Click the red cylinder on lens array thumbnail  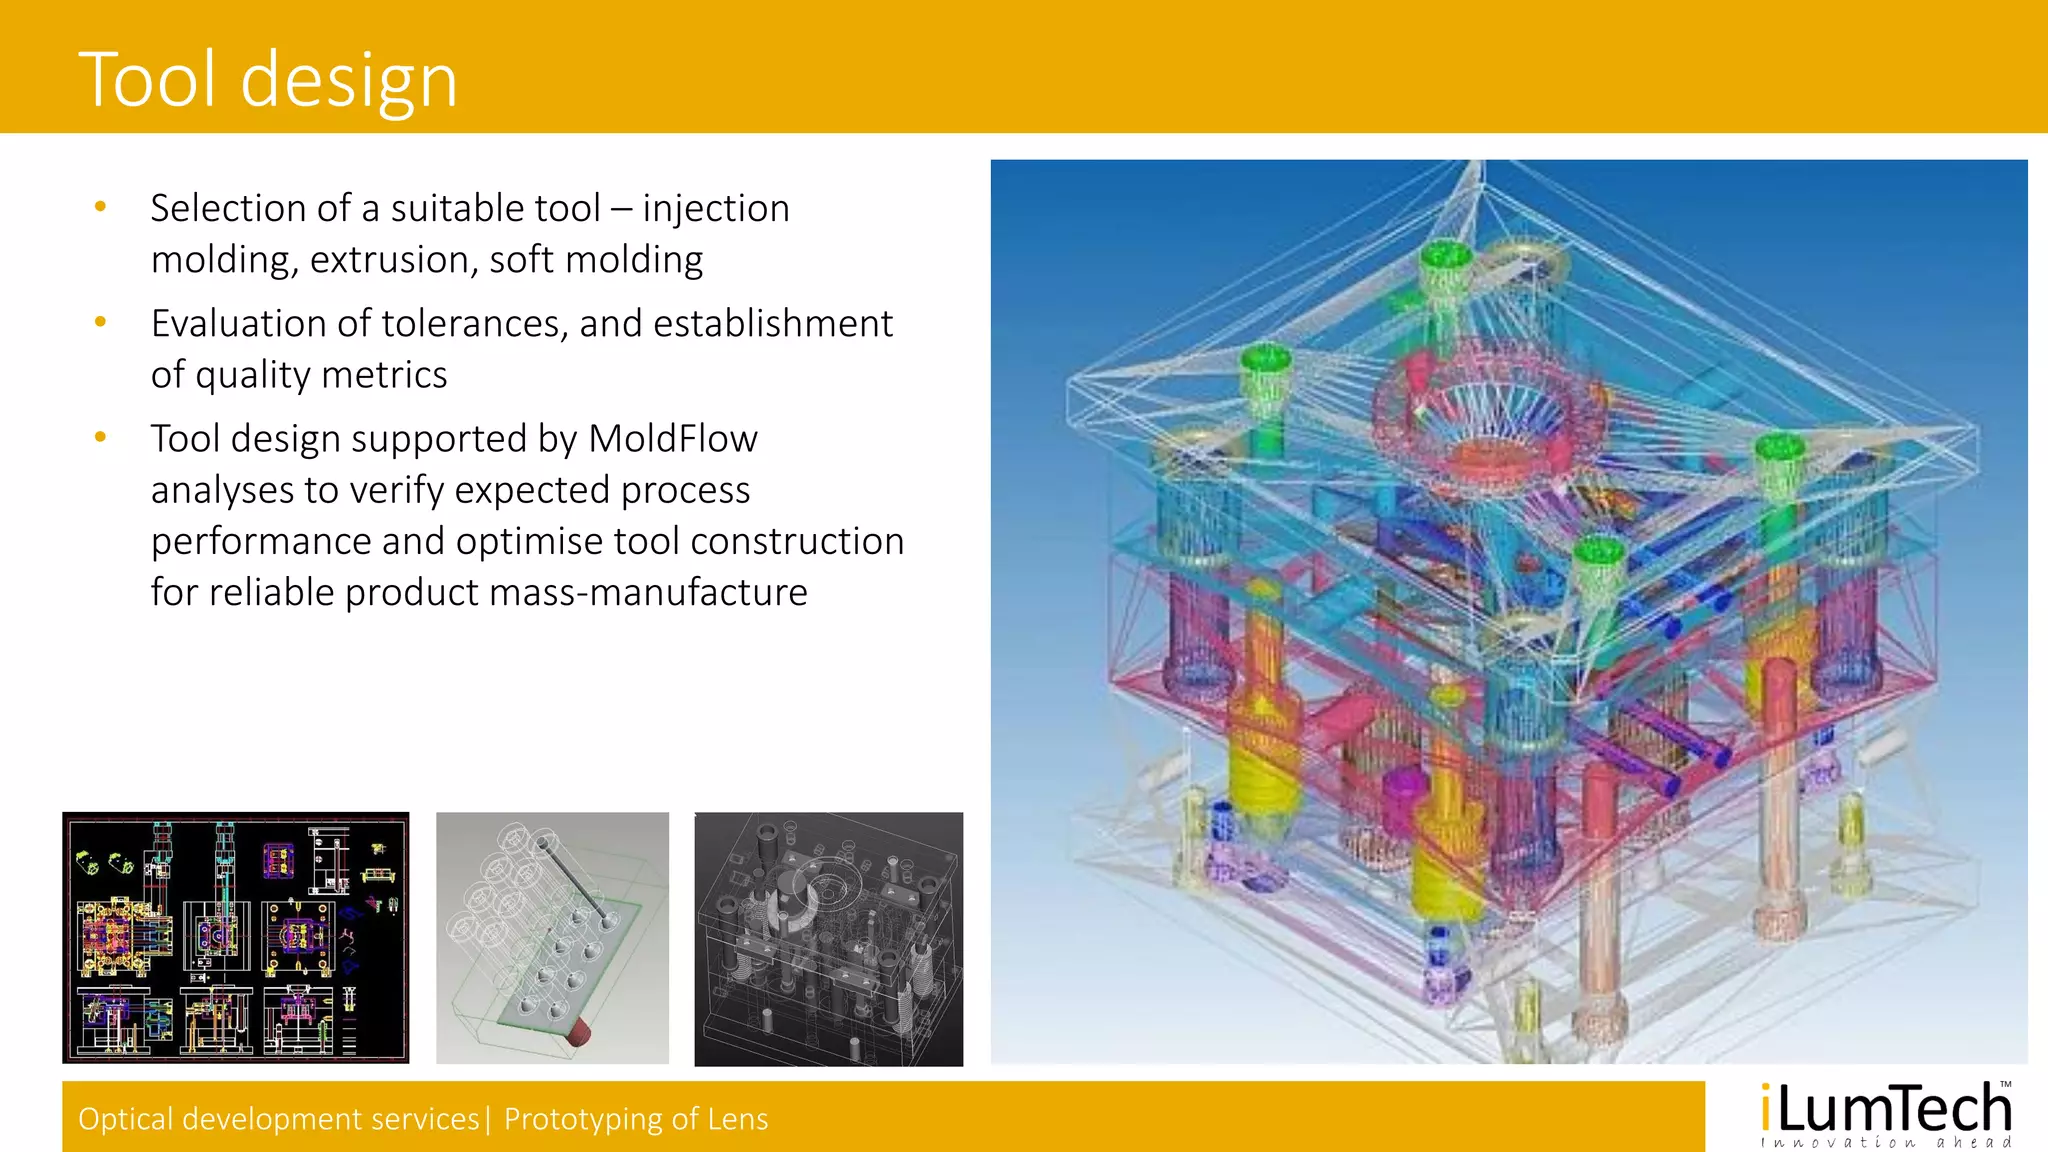pyautogui.click(x=578, y=1032)
